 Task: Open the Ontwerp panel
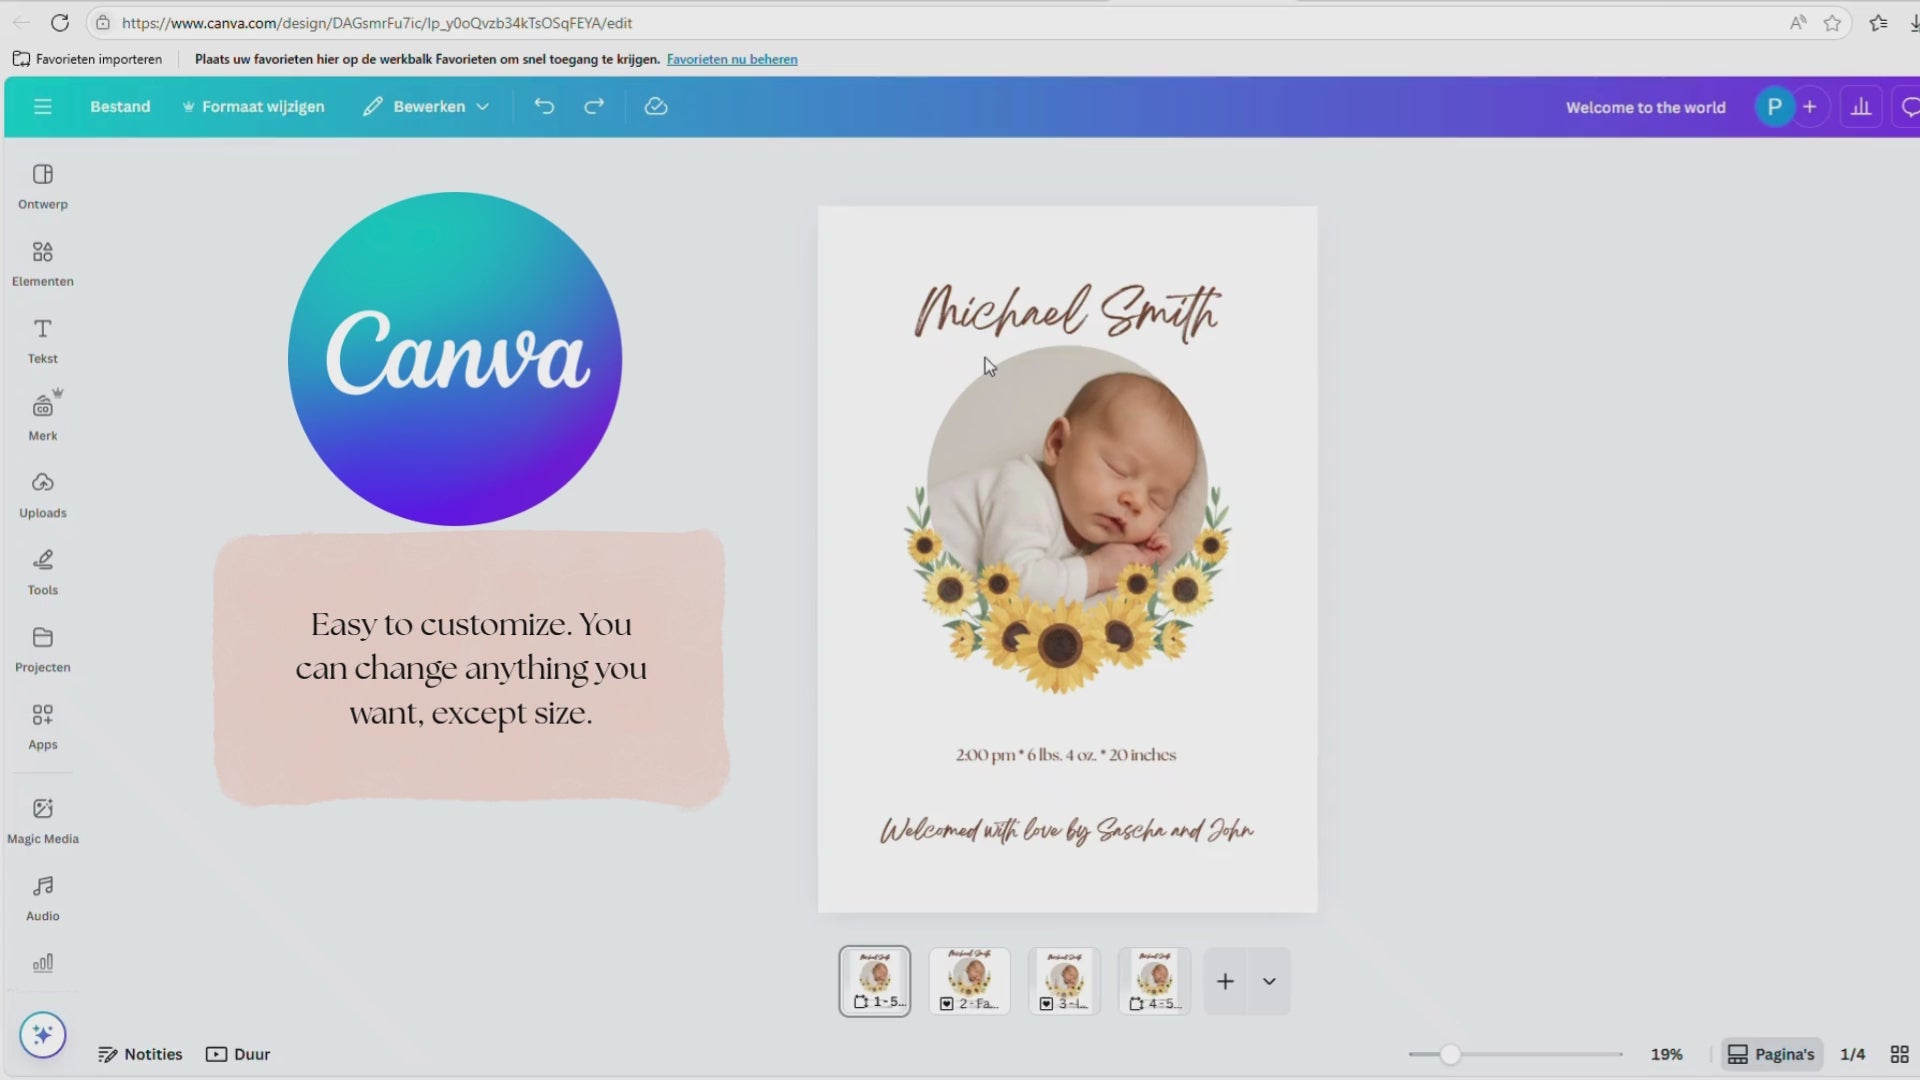[x=42, y=186]
